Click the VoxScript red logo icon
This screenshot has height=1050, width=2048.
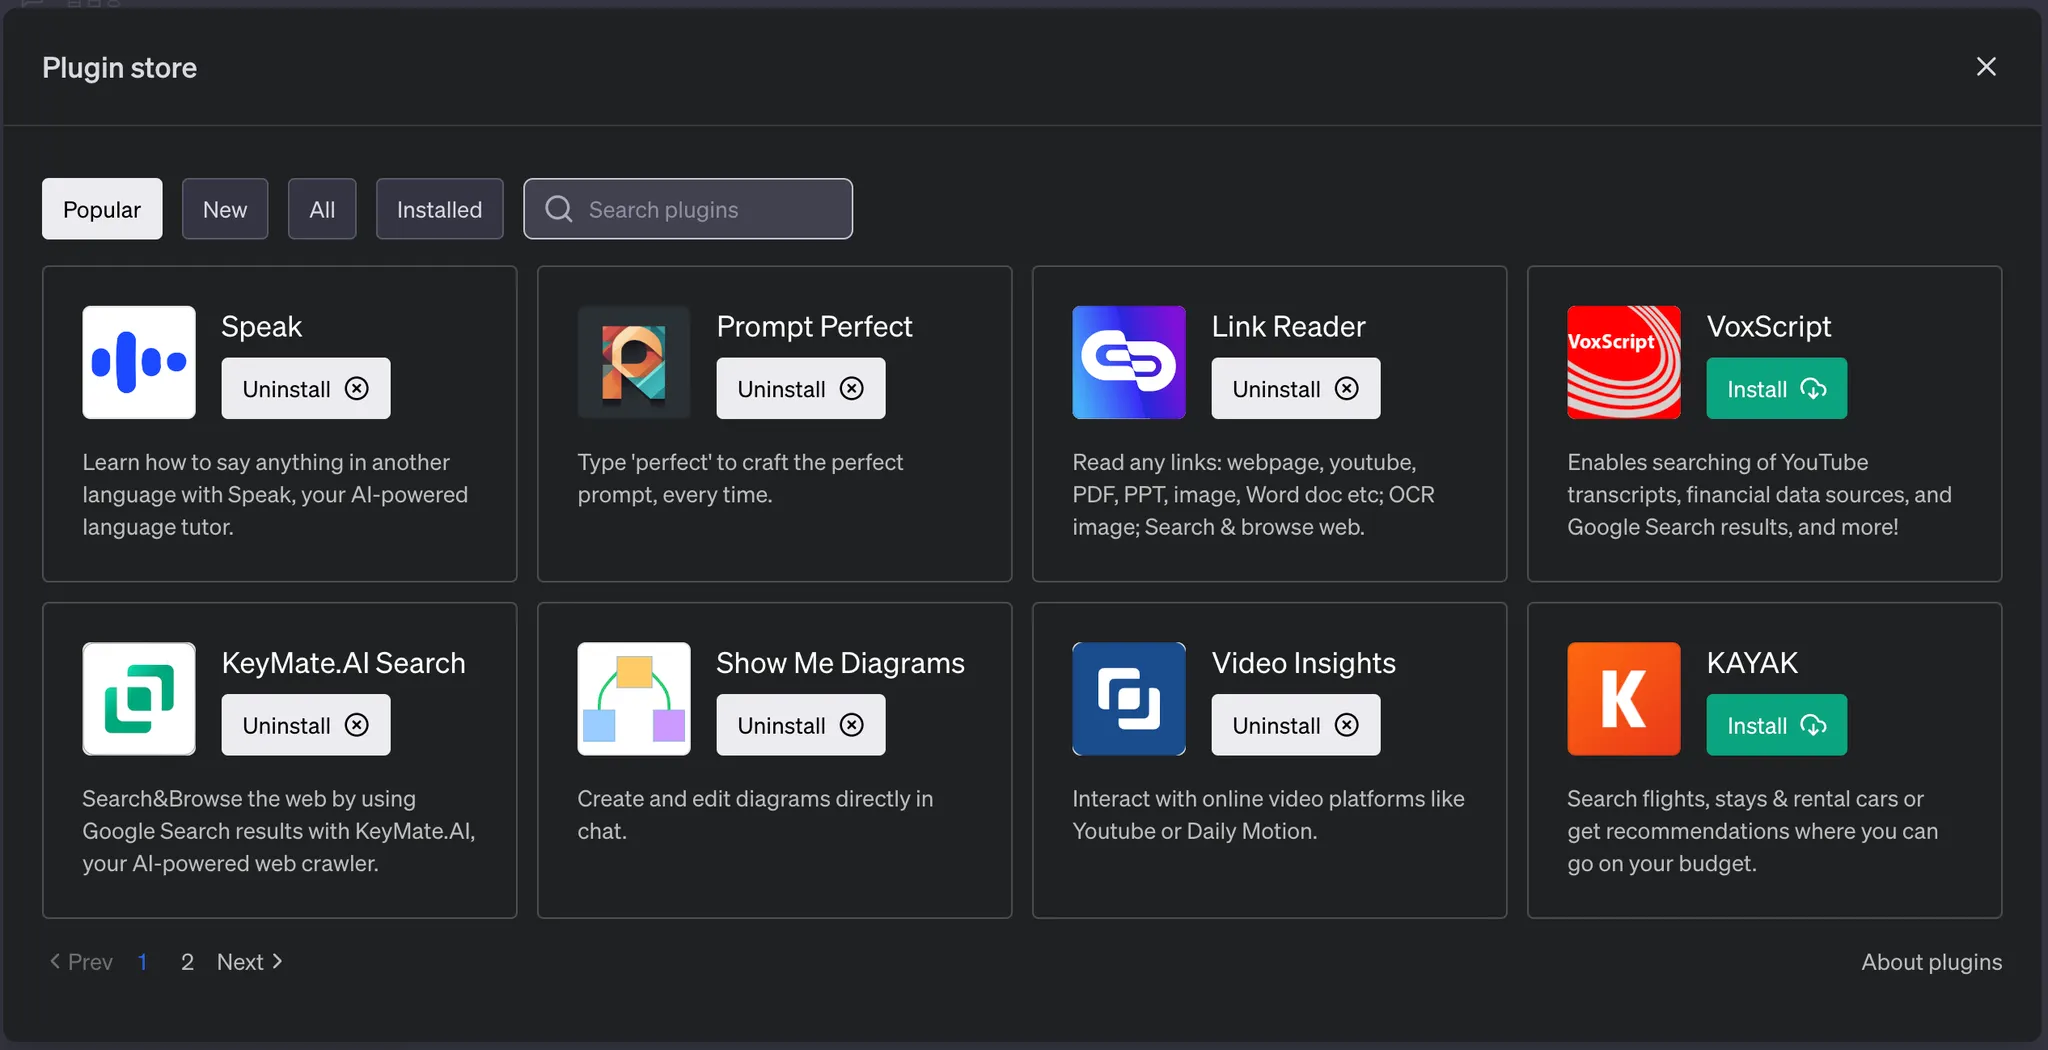click(x=1623, y=362)
